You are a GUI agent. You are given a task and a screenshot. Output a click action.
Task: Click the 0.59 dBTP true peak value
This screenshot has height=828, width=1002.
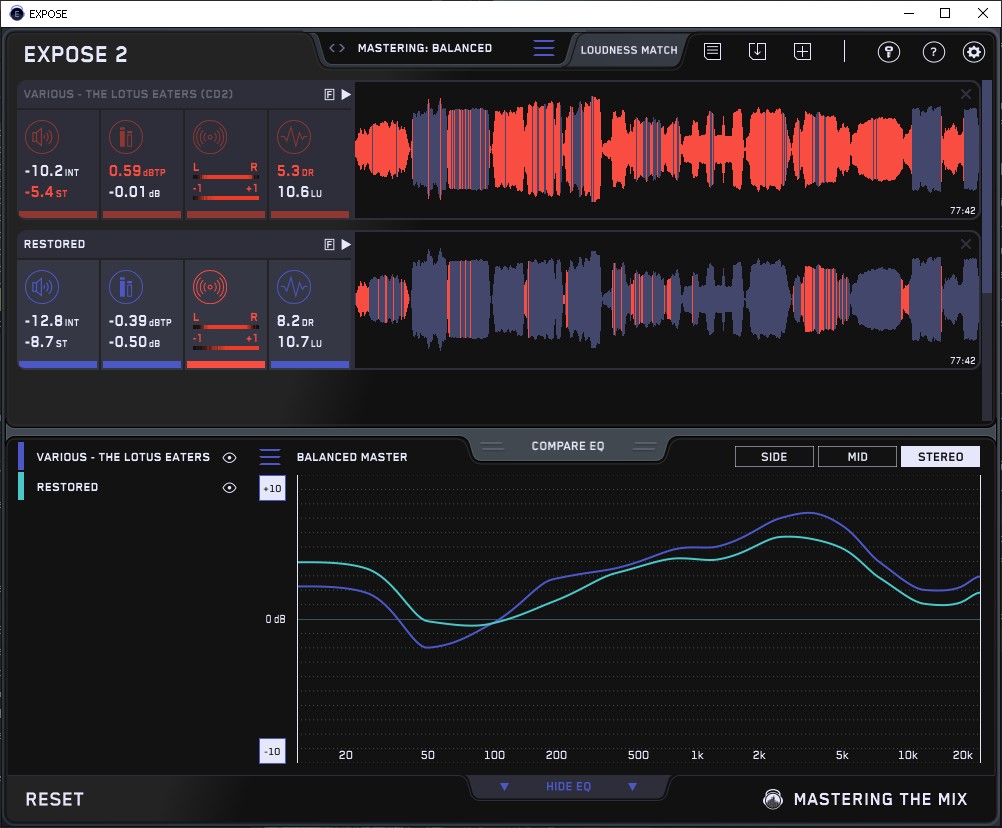click(x=137, y=171)
